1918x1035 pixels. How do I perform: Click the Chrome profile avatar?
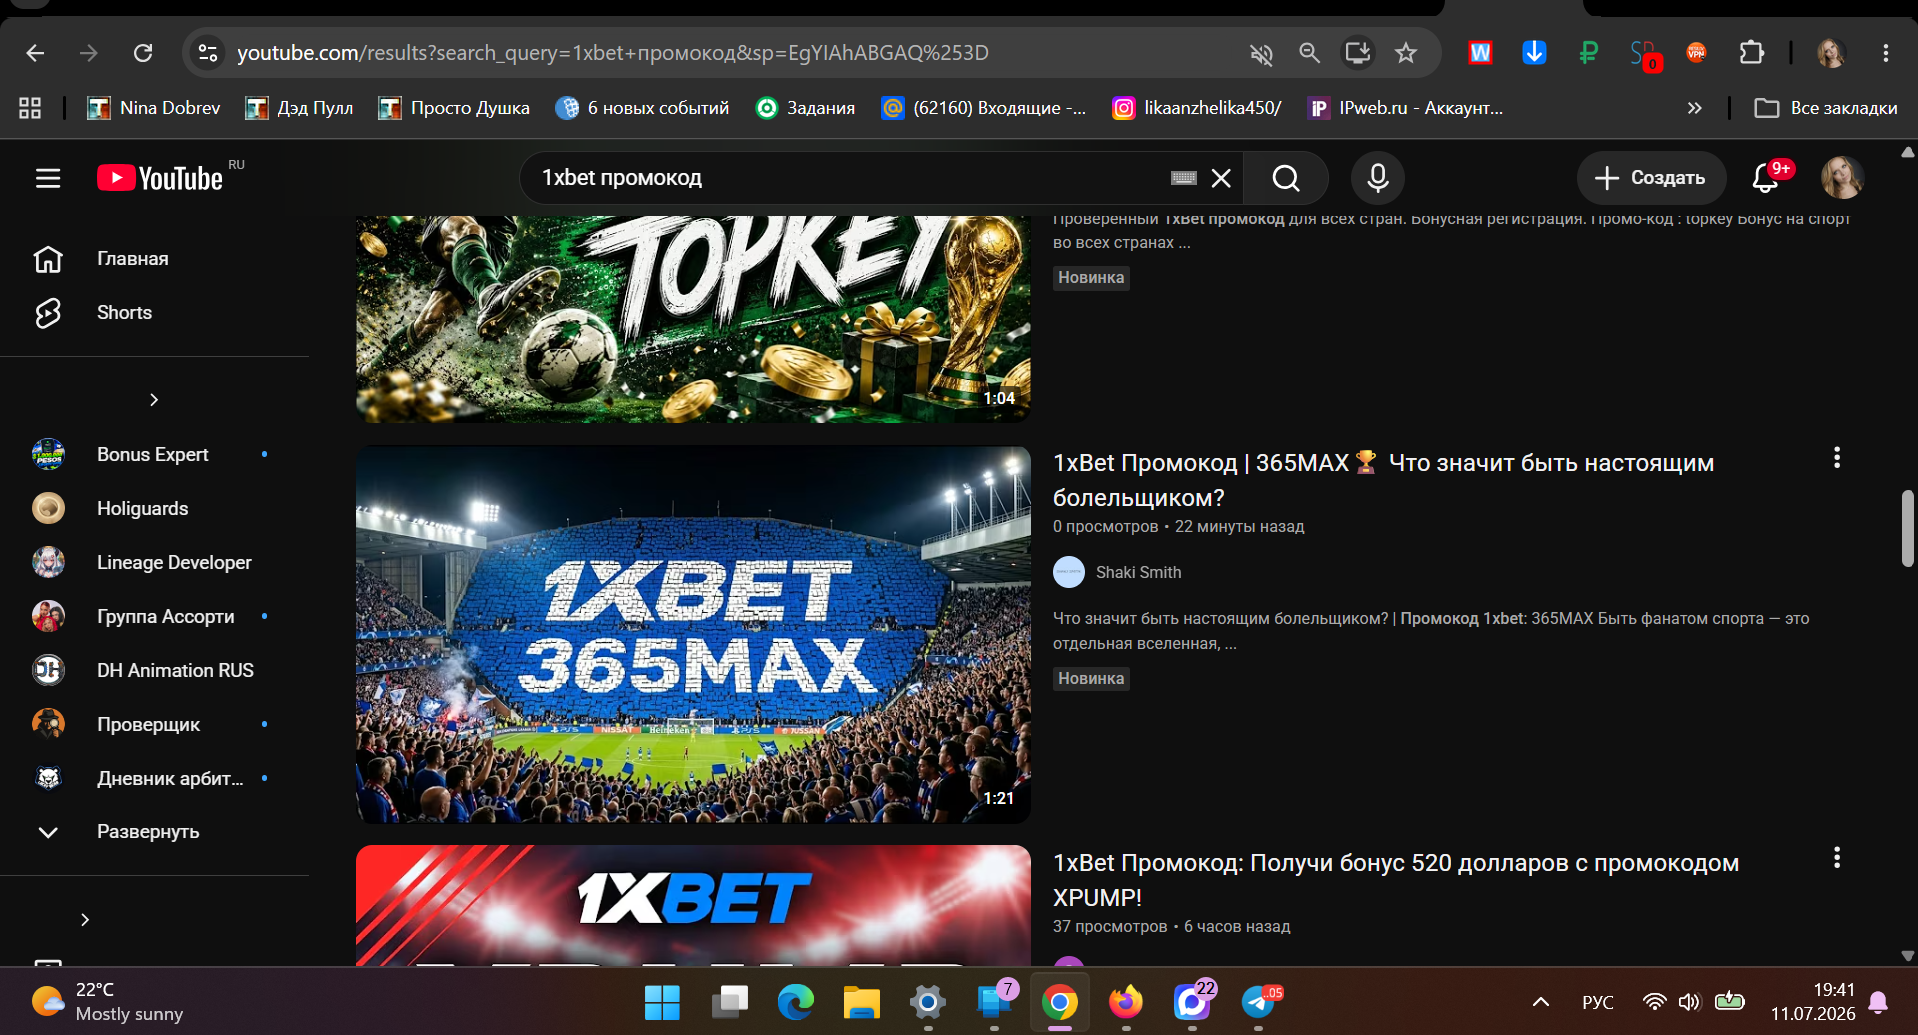[1831, 53]
